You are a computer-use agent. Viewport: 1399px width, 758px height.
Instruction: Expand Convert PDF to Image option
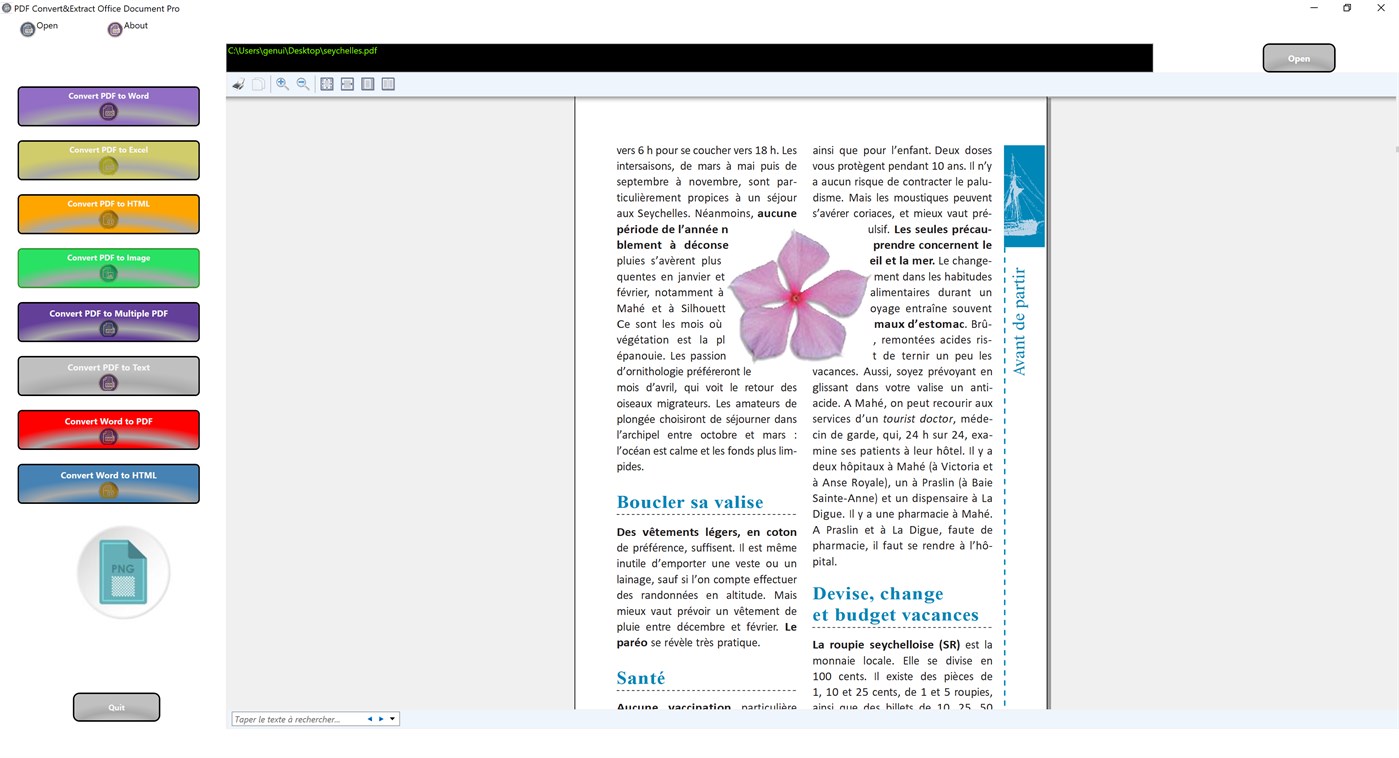coord(108,267)
